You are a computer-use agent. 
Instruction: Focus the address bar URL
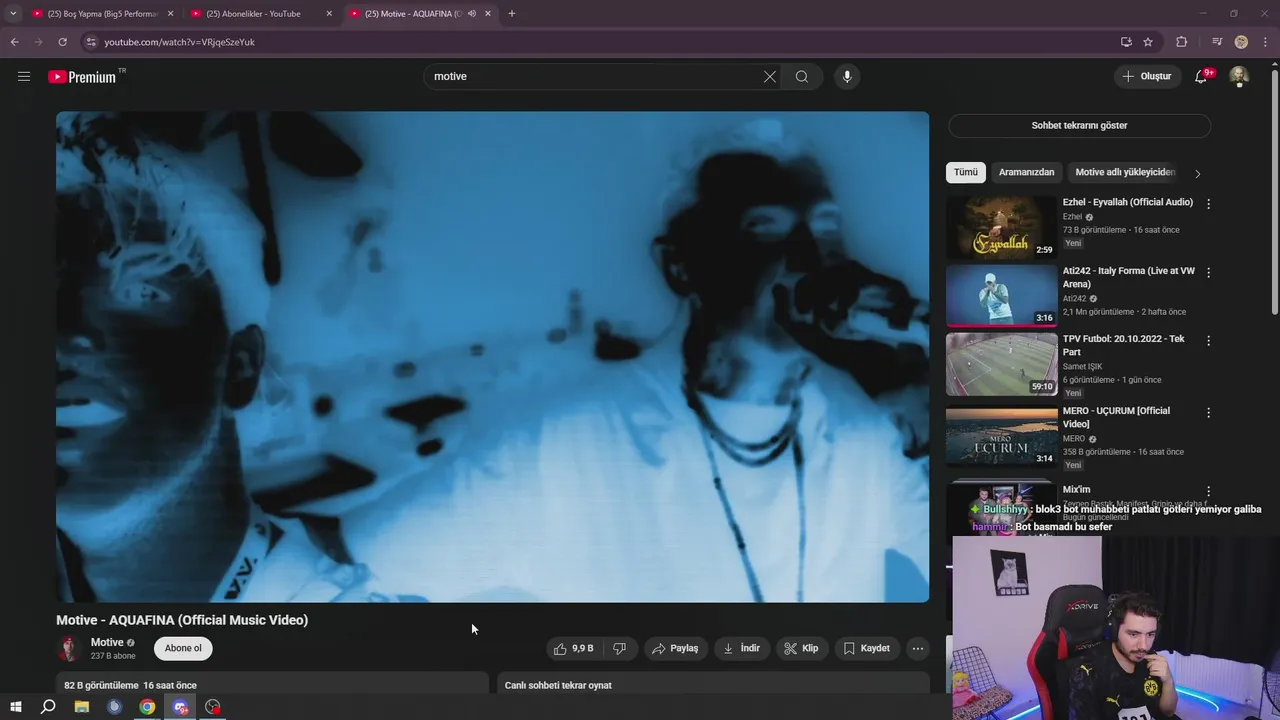(x=180, y=42)
